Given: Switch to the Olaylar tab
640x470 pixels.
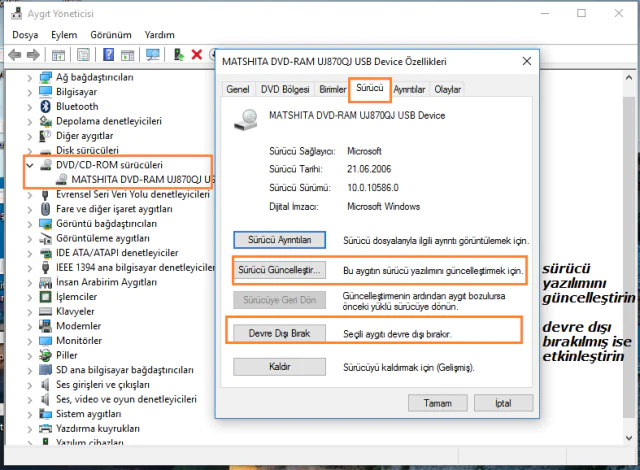Looking at the screenshot, I should (x=447, y=89).
